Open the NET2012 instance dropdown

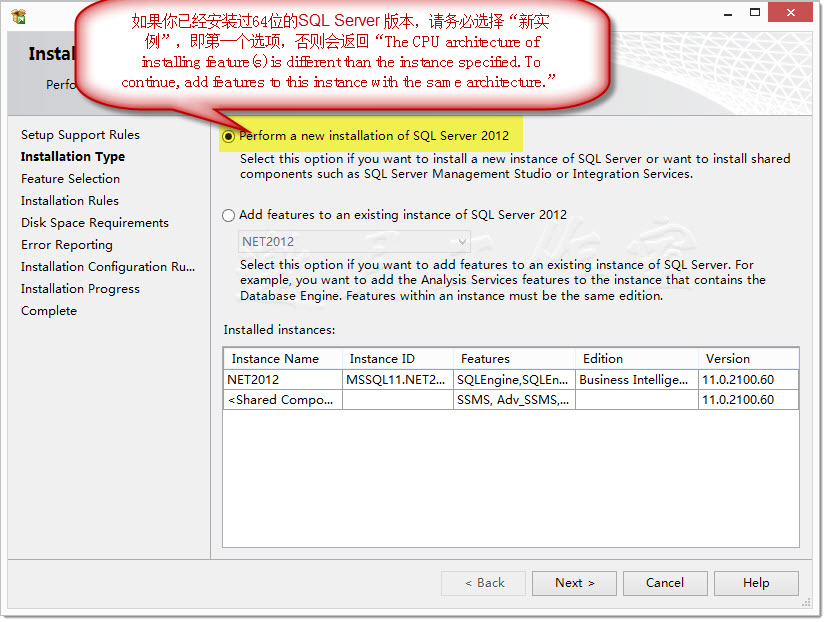pyautogui.click(x=354, y=242)
